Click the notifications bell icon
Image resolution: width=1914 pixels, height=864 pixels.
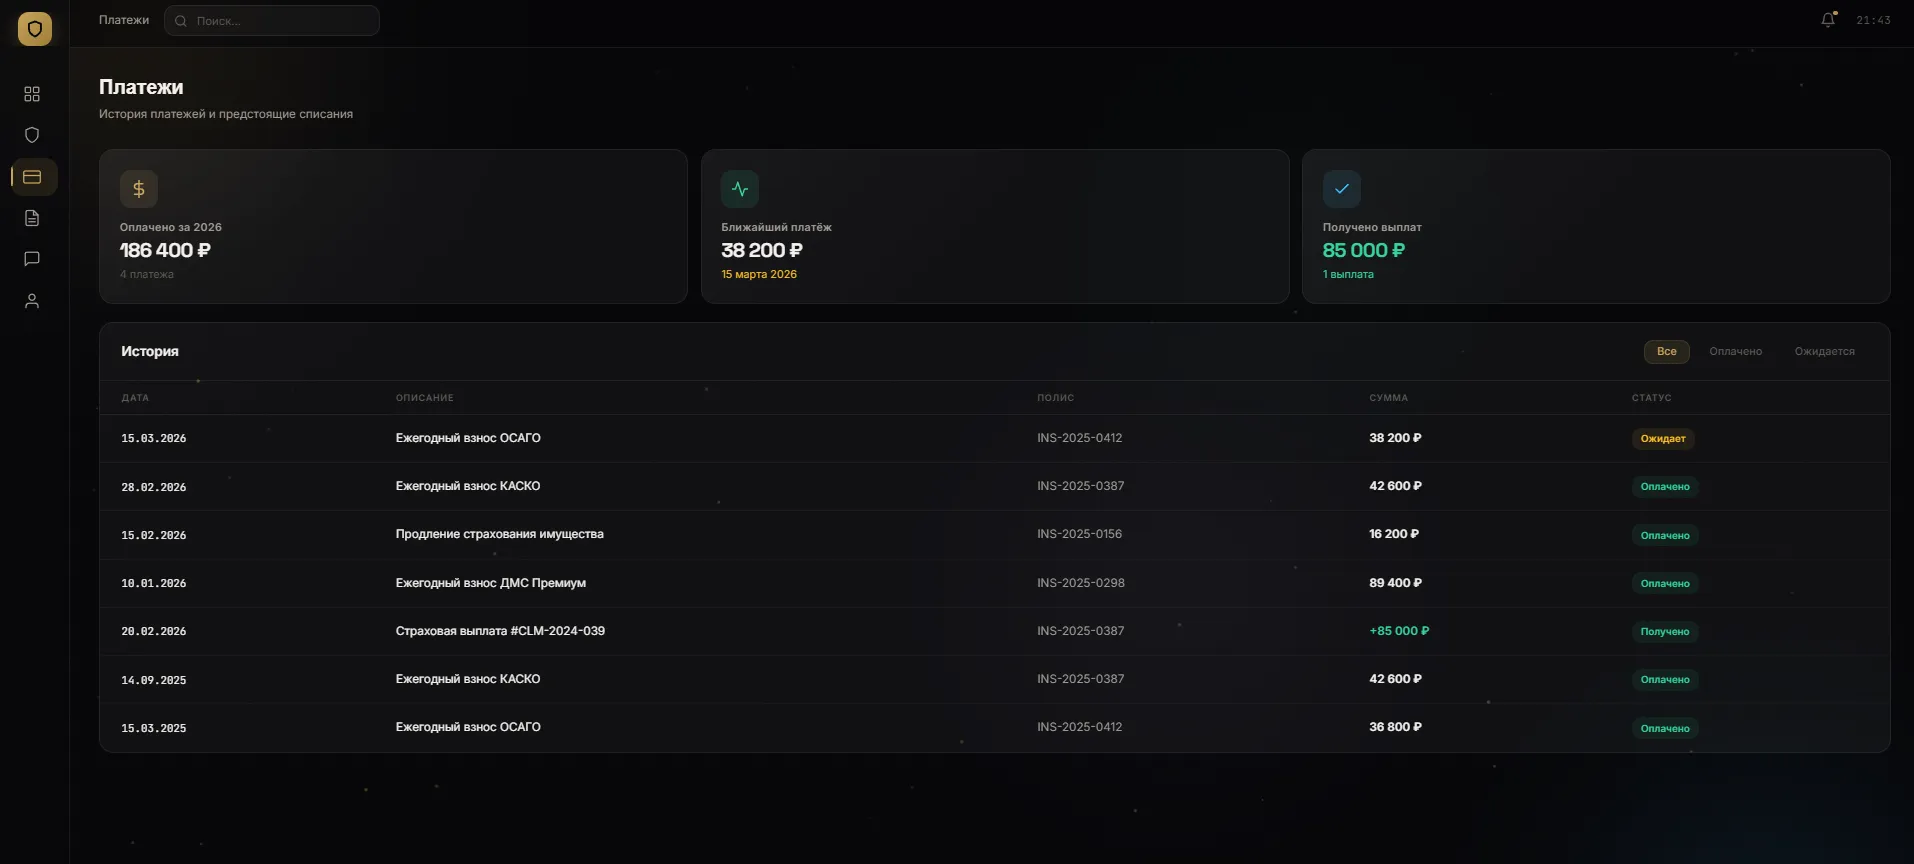pos(1828,20)
